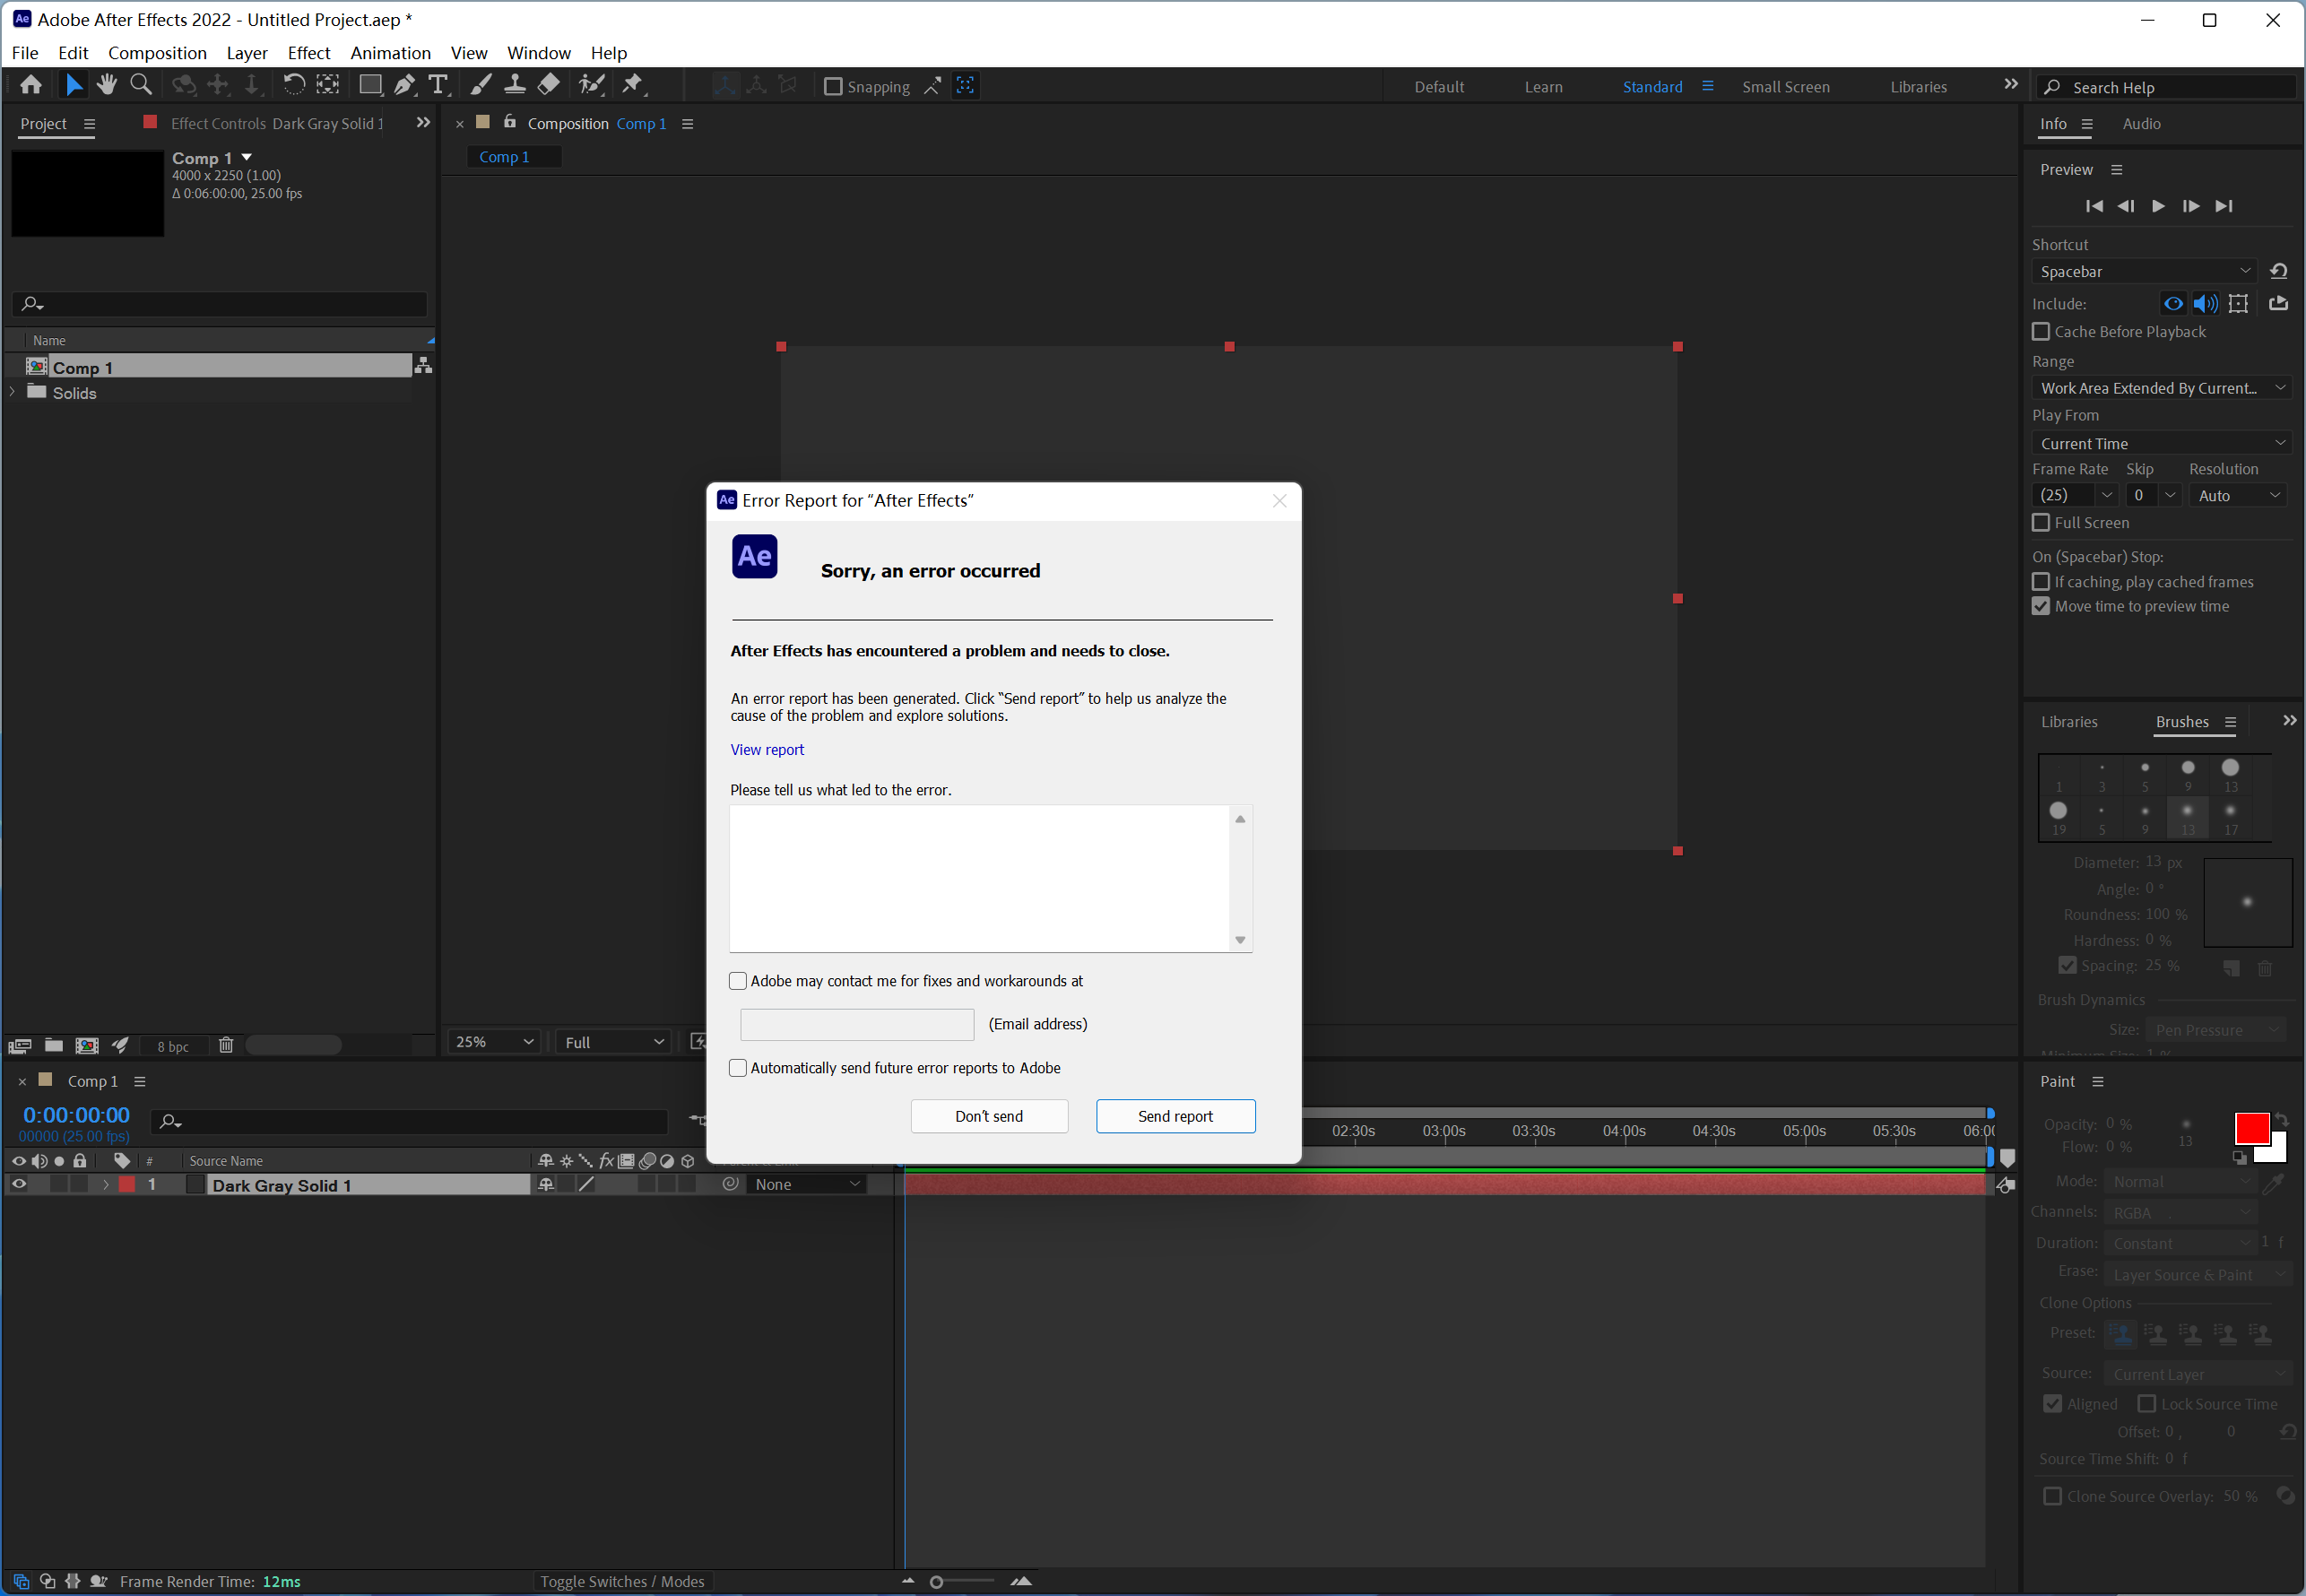Click the Send report button

coord(1175,1116)
